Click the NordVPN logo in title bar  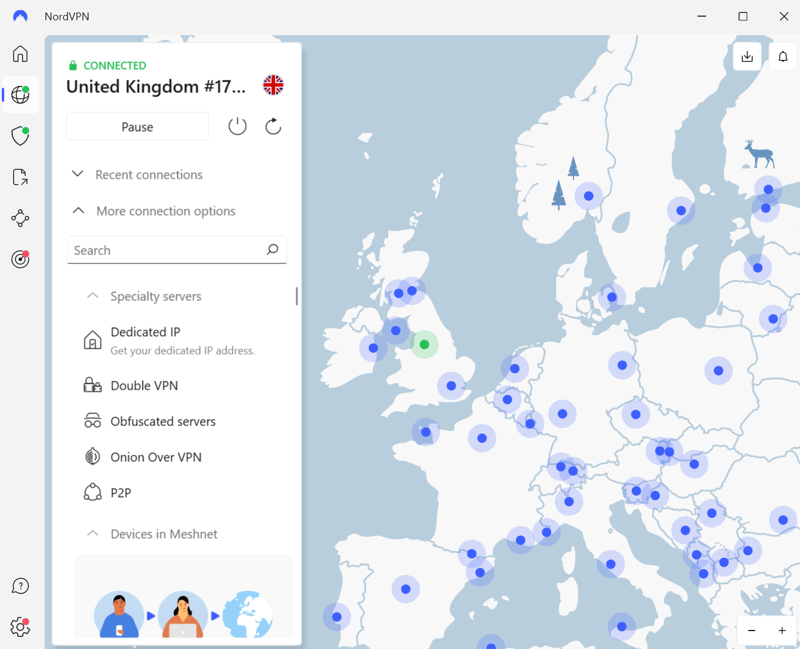(x=20, y=16)
